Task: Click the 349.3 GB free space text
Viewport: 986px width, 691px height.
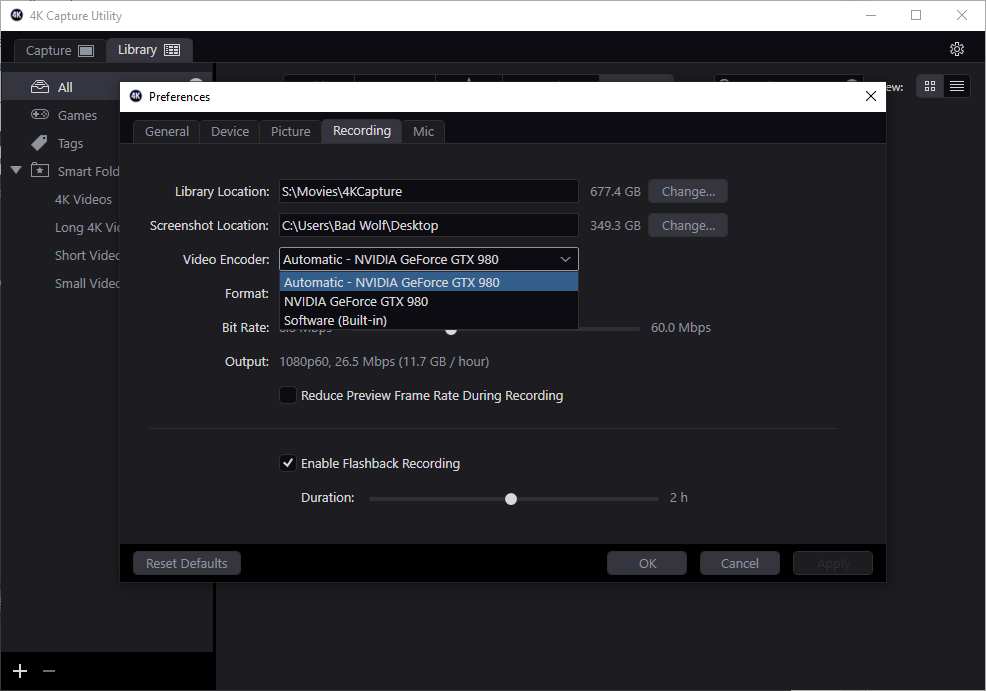Action: (615, 225)
